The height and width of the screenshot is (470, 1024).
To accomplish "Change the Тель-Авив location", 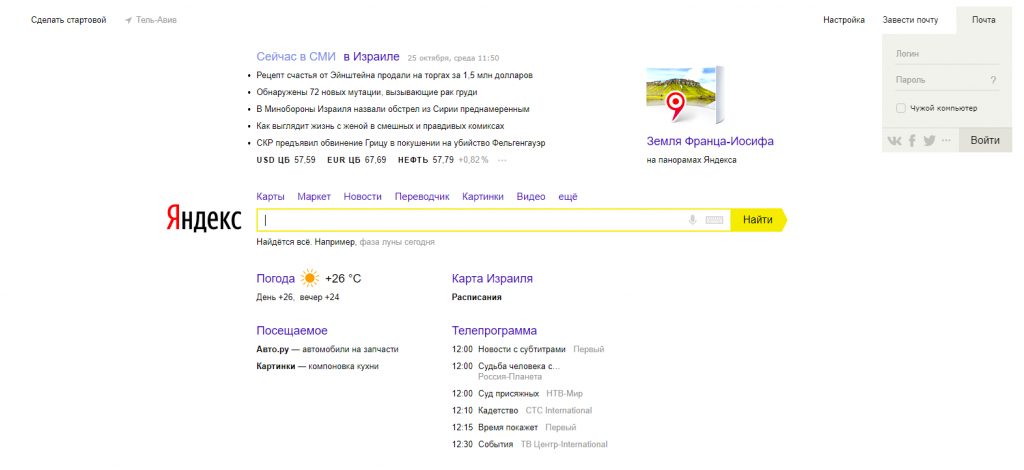I will 156,20.
